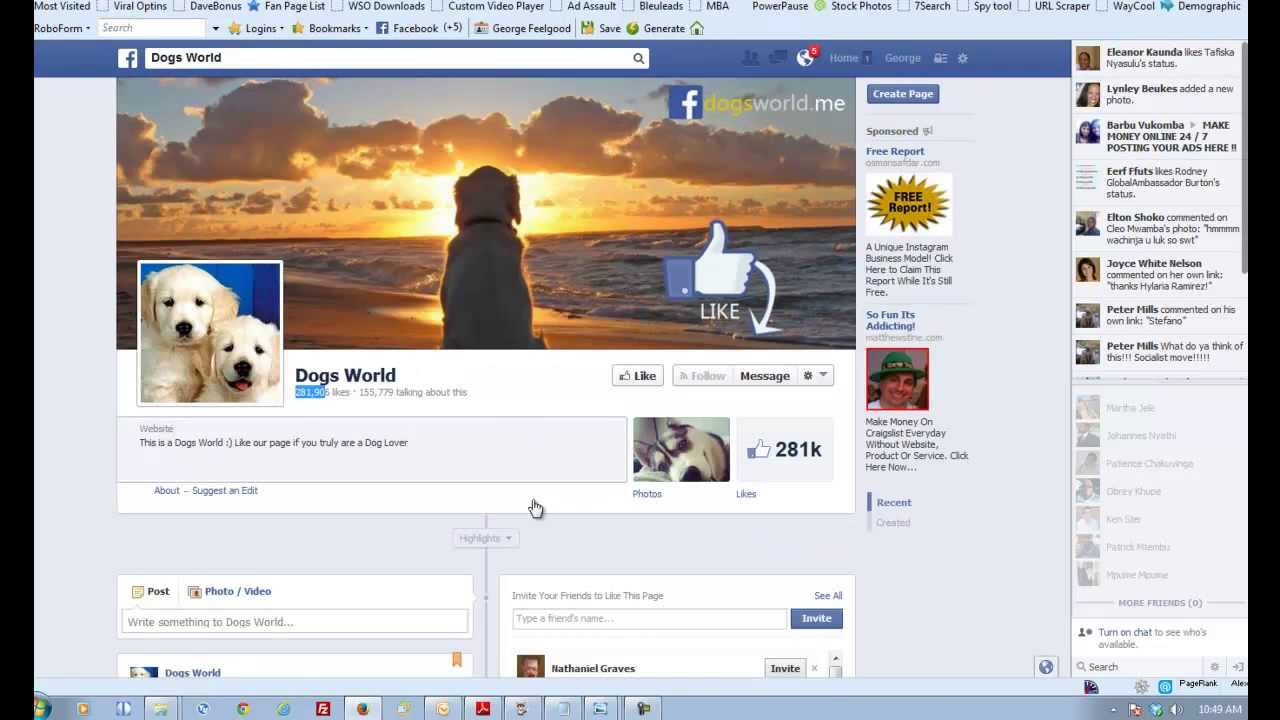
Task: Open the Suggest an Edit link
Action: point(225,491)
